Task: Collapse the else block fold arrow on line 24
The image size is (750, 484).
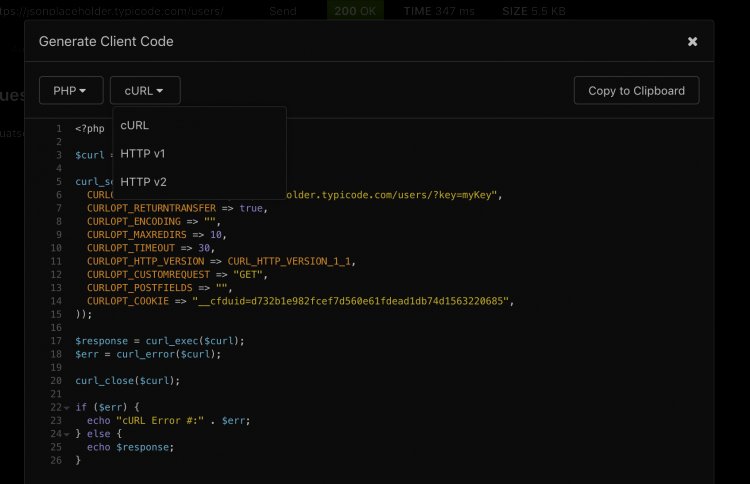Action: tap(66, 434)
